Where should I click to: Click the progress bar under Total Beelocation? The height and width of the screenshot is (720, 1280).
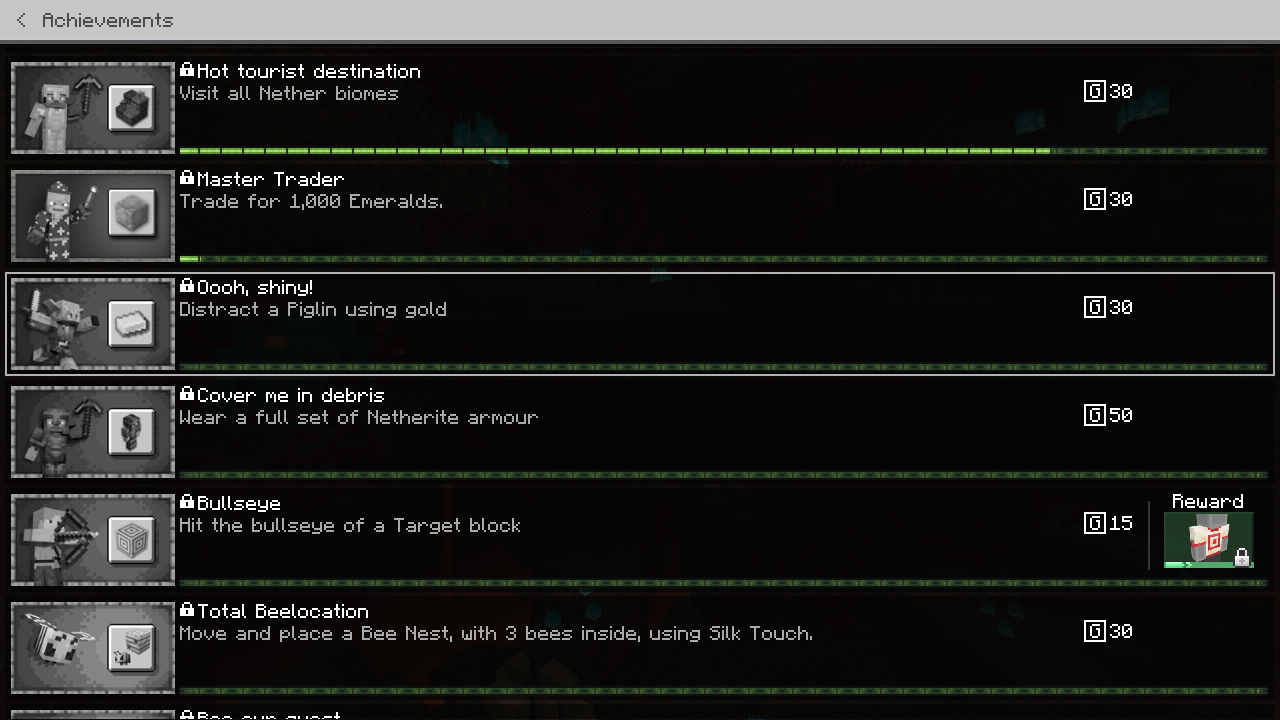point(724,691)
